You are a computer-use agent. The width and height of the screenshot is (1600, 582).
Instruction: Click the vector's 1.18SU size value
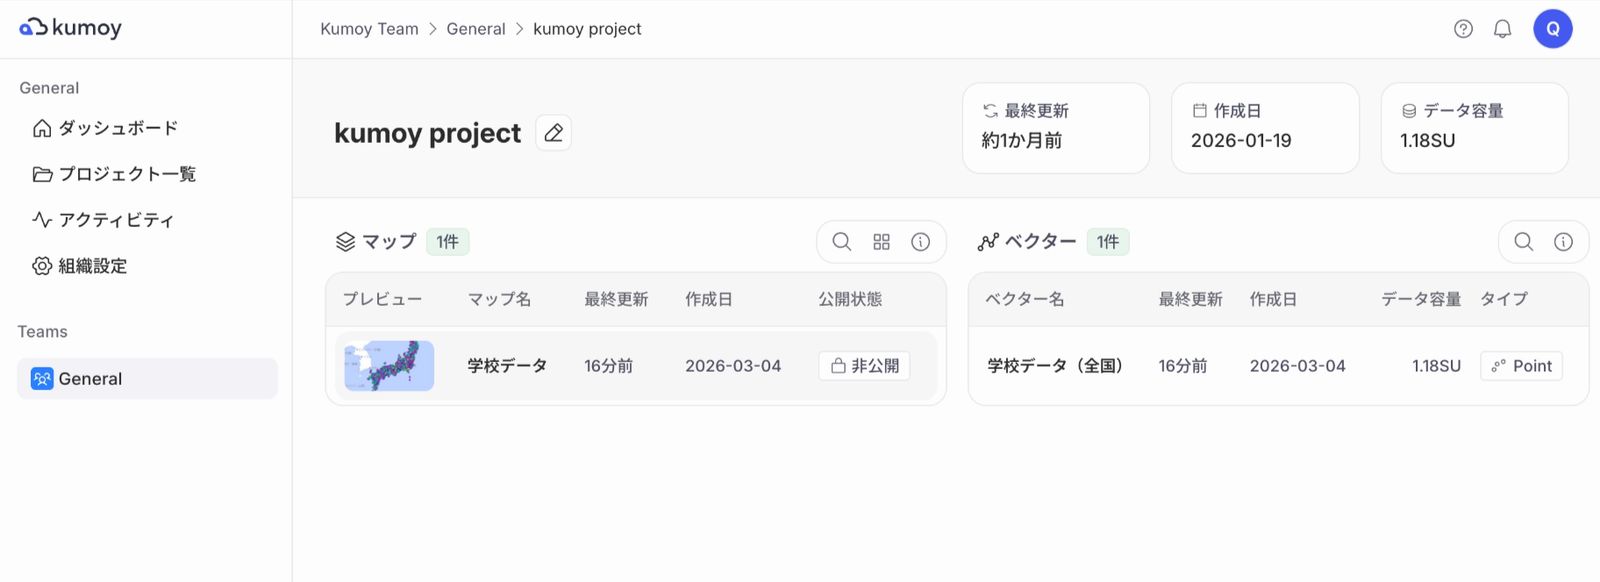pos(1436,366)
